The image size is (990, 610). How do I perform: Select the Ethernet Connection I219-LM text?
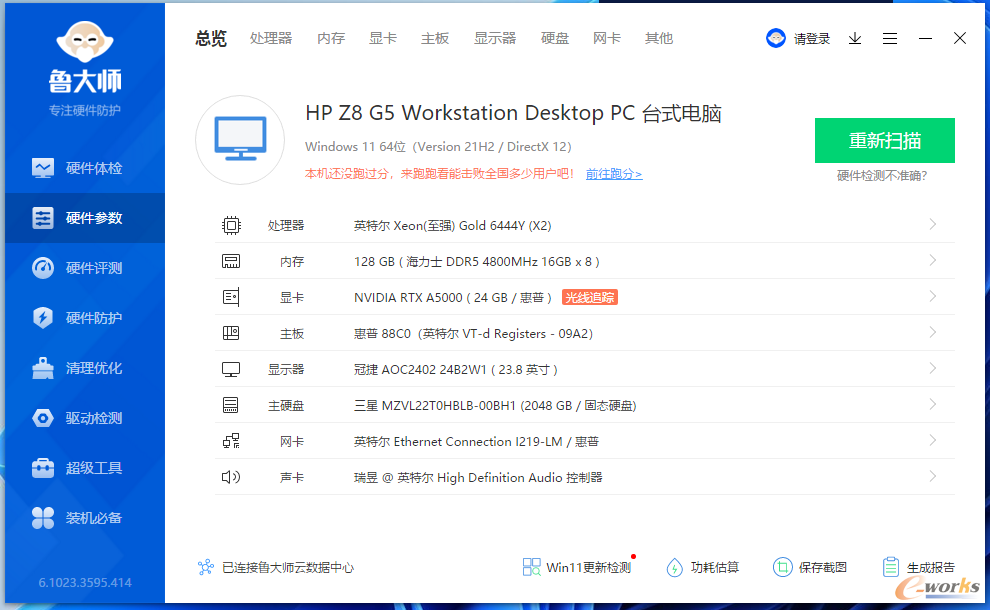(x=476, y=441)
